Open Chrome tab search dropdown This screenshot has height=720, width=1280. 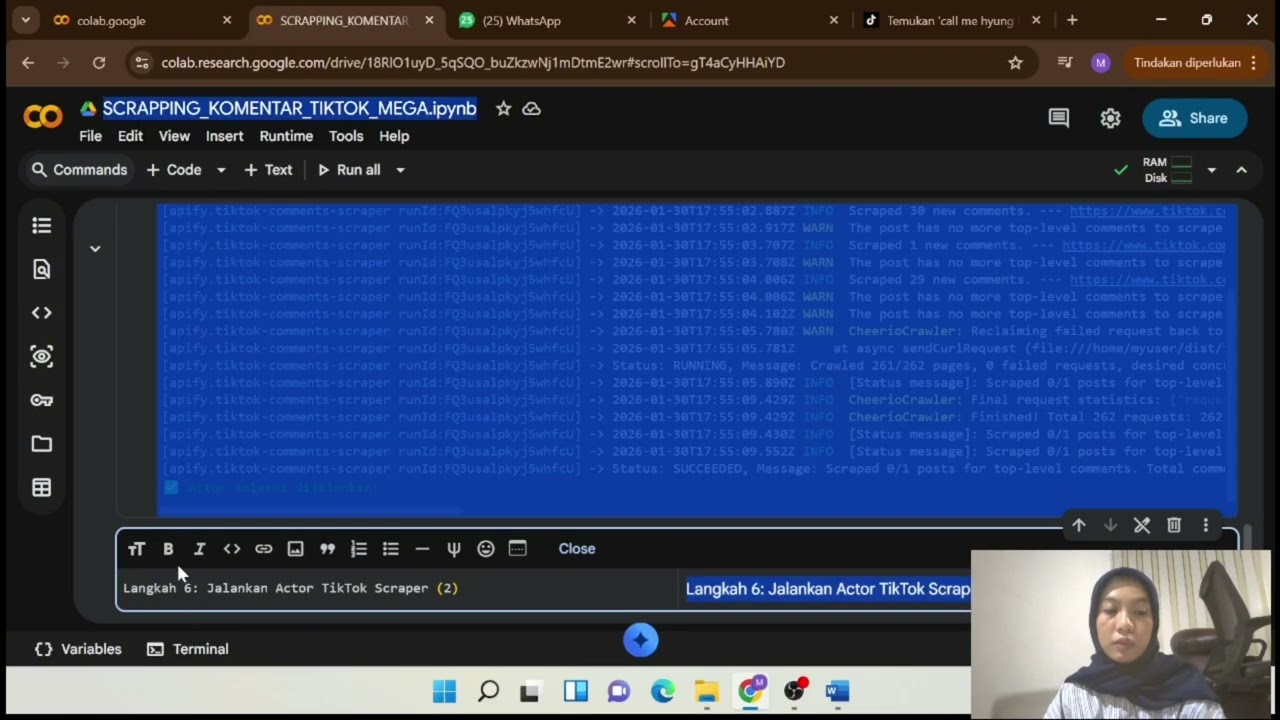pos(25,20)
